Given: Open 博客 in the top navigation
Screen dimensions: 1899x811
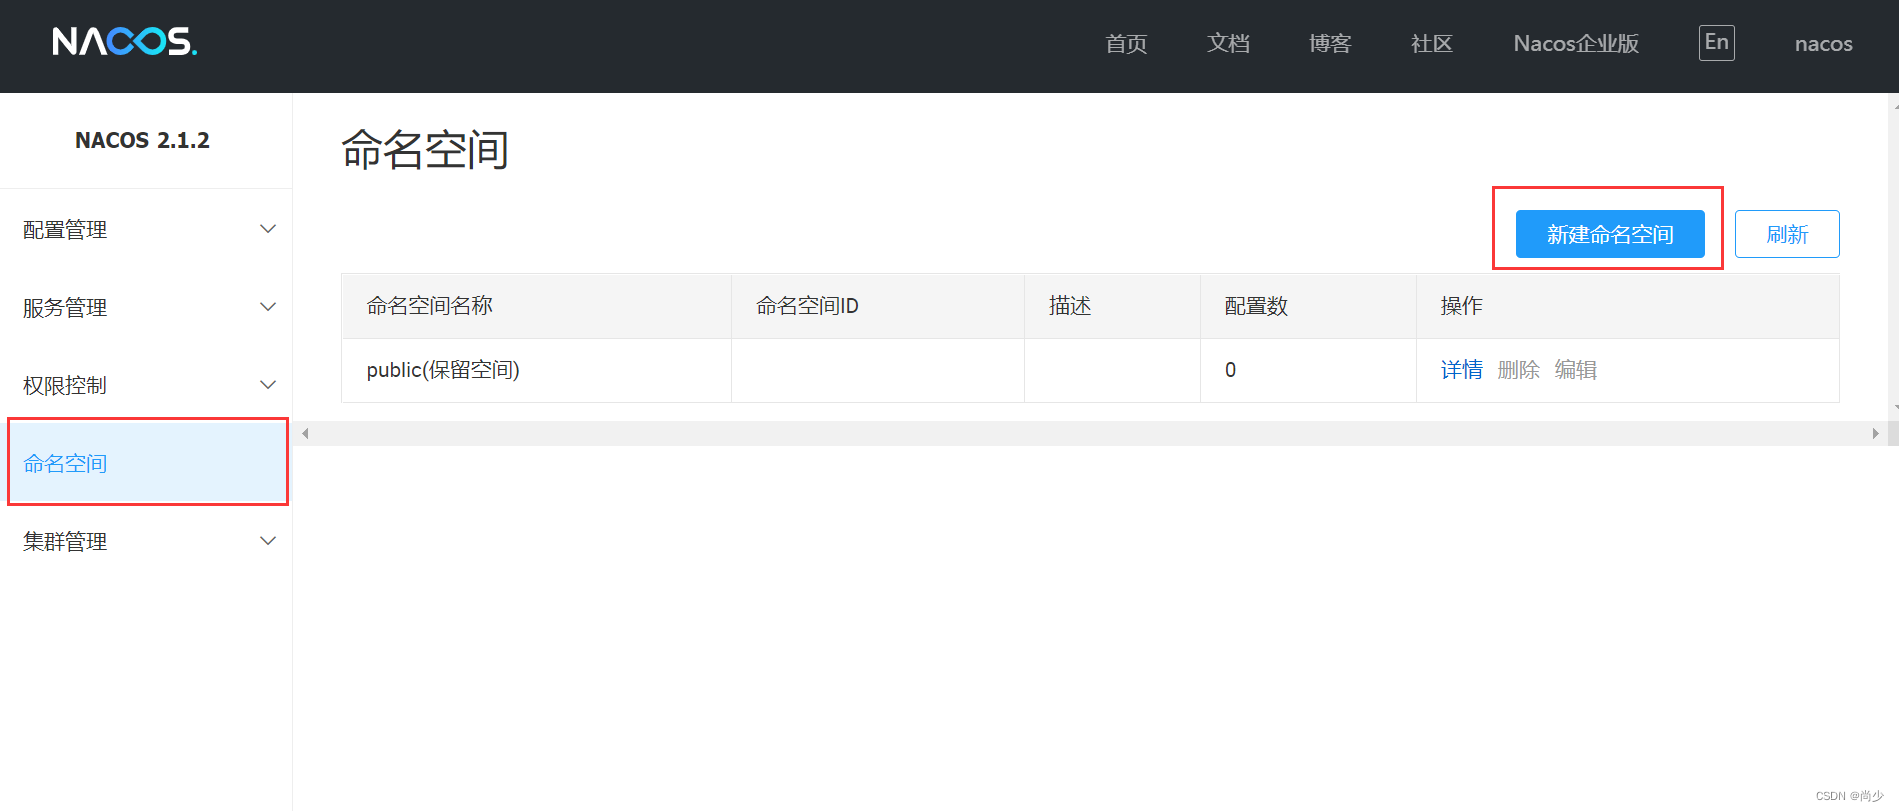Looking at the screenshot, I should pos(1330,43).
